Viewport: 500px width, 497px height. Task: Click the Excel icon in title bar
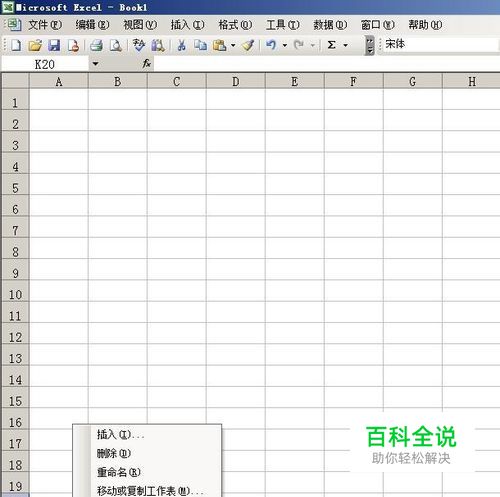(x=8, y=7)
